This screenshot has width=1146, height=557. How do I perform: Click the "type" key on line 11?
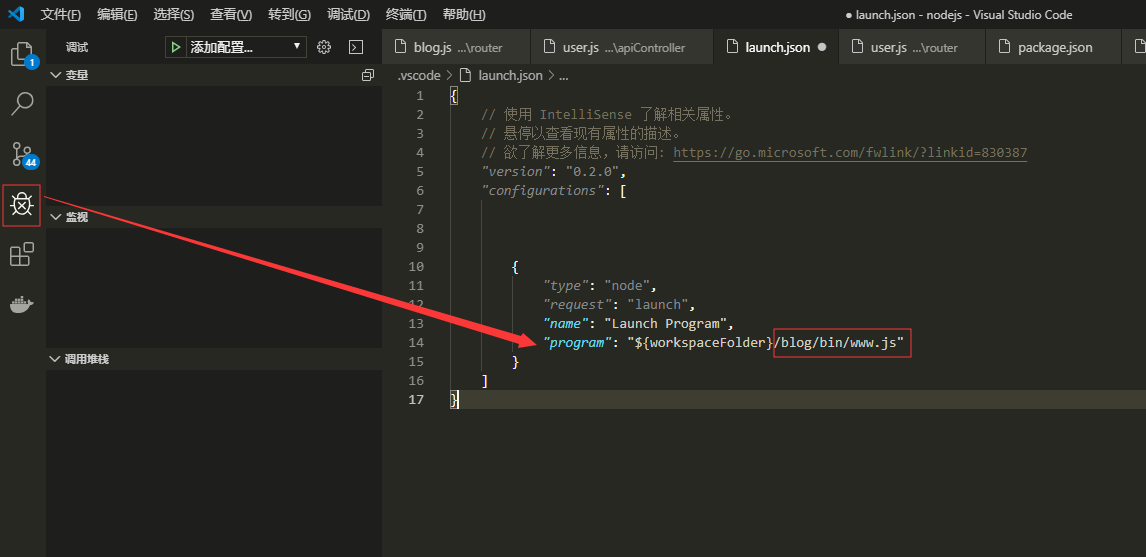[x=567, y=286]
